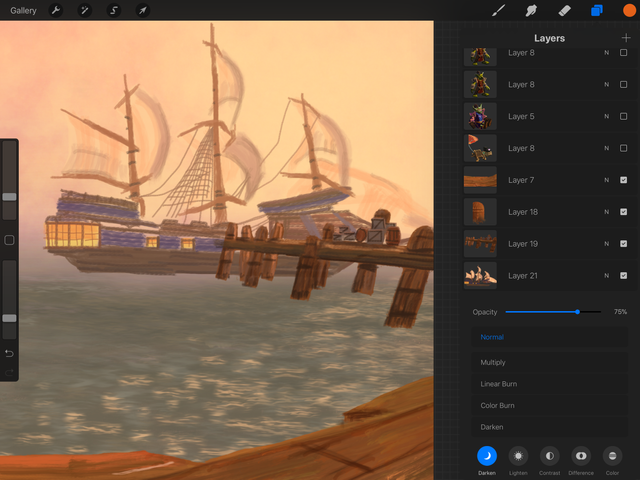Tap the square modify button in sidebar

click(x=9, y=240)
